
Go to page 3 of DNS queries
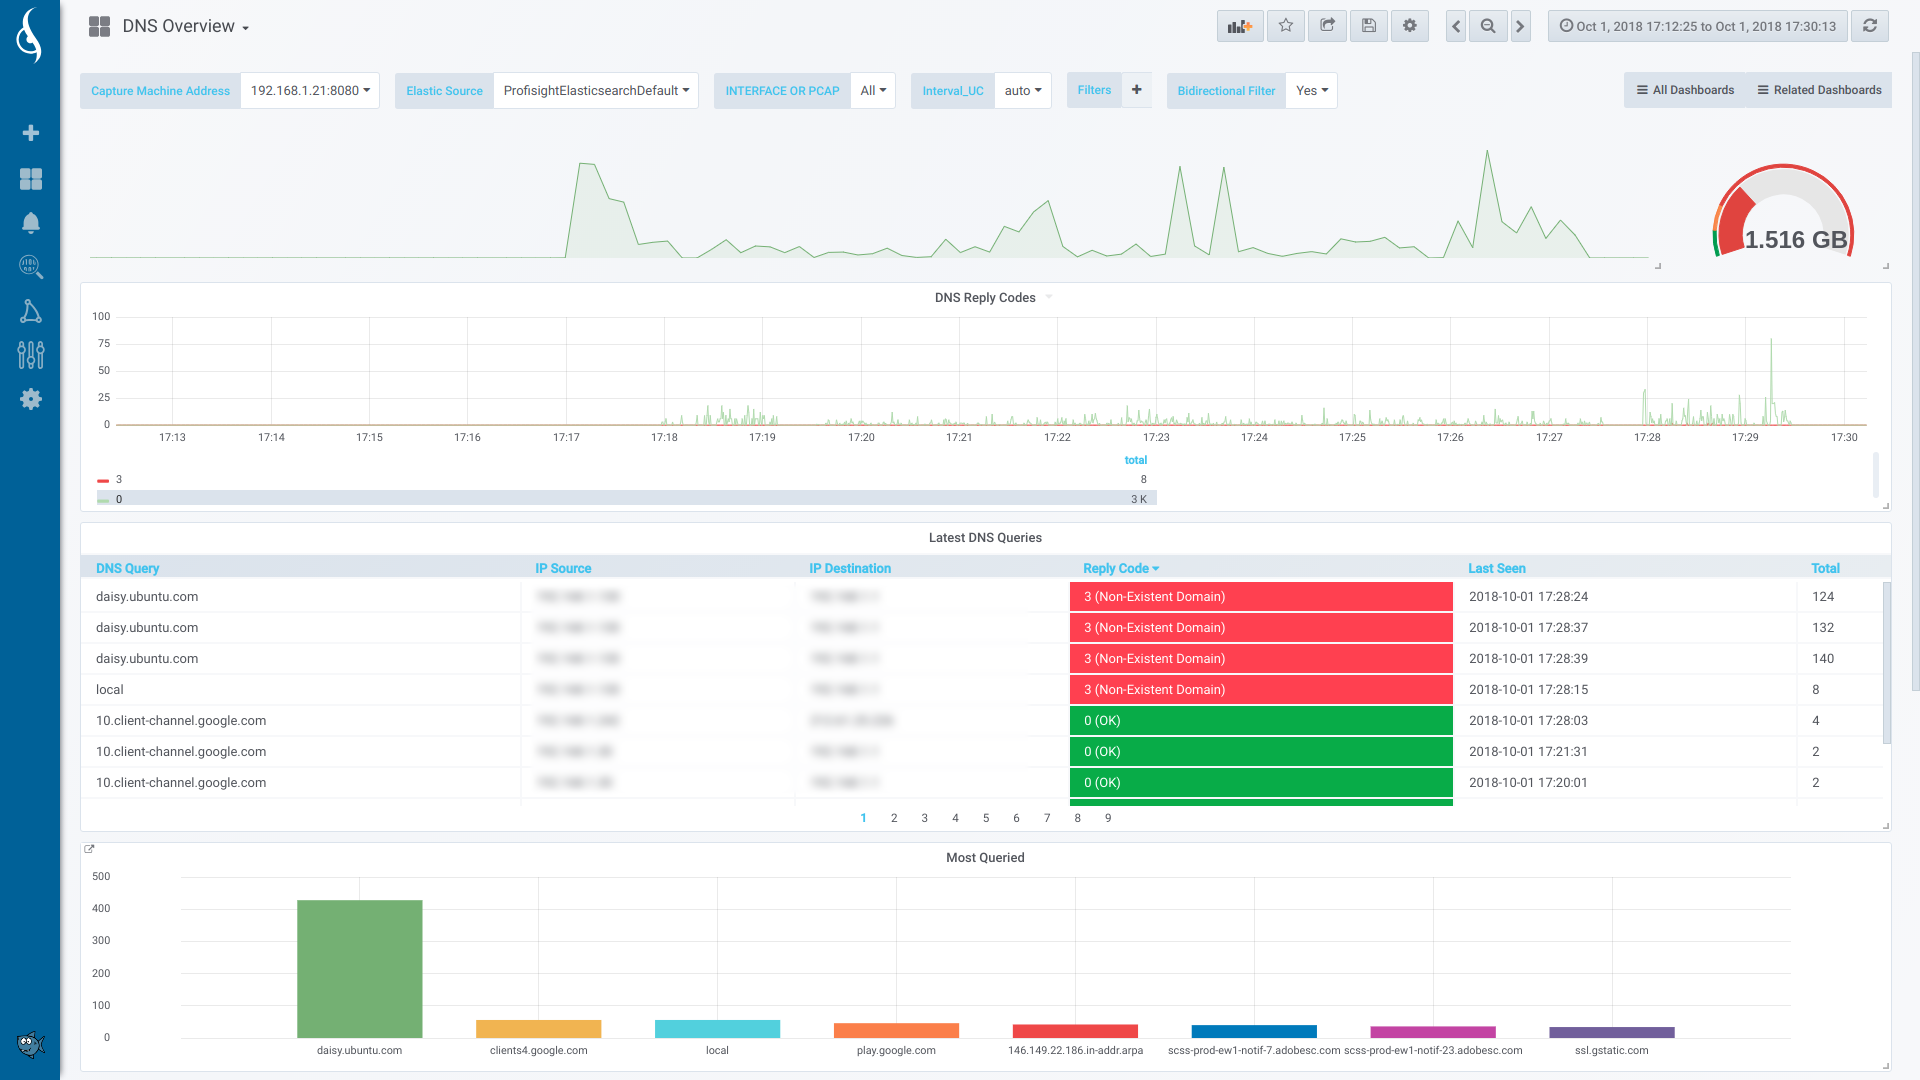click(x=924, y=818)
